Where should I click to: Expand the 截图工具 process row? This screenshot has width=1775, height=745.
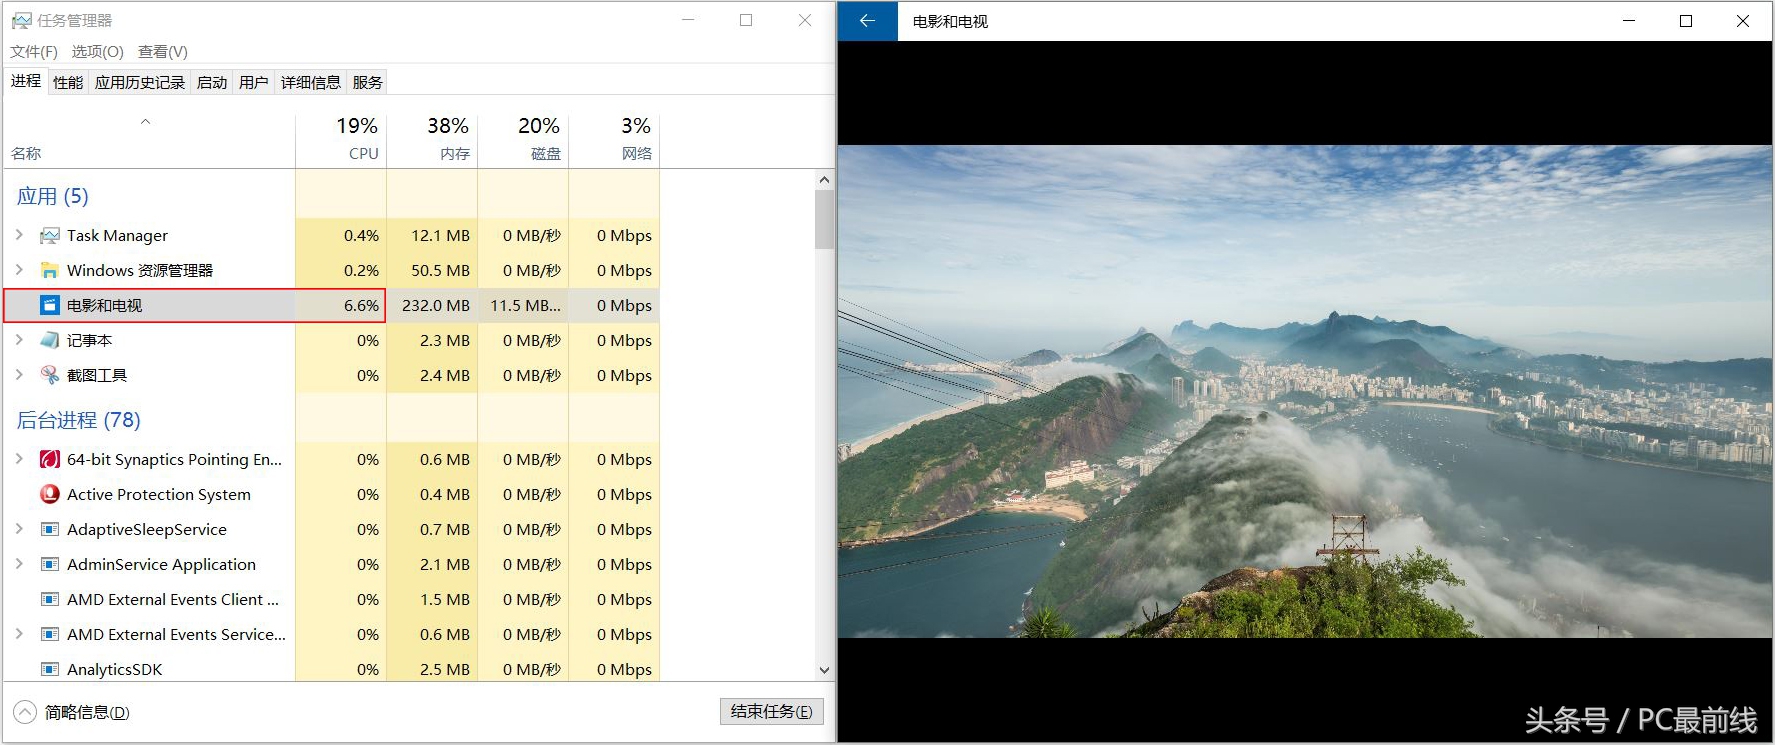(x=19, y=375)
